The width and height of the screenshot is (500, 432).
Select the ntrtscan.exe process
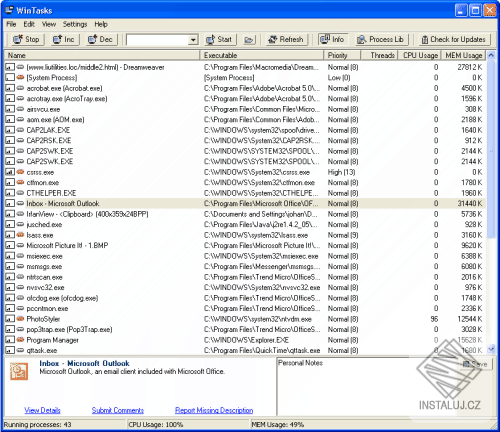click(245, 277)
